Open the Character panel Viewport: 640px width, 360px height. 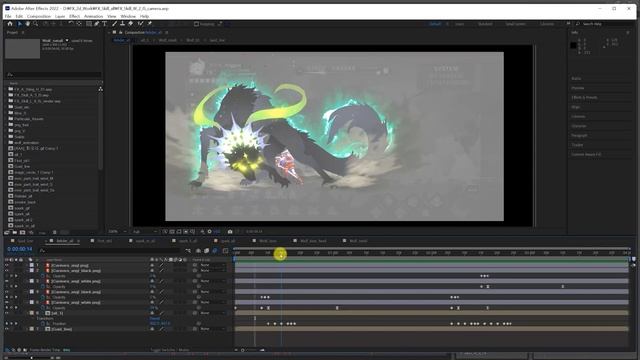point(579,126)
